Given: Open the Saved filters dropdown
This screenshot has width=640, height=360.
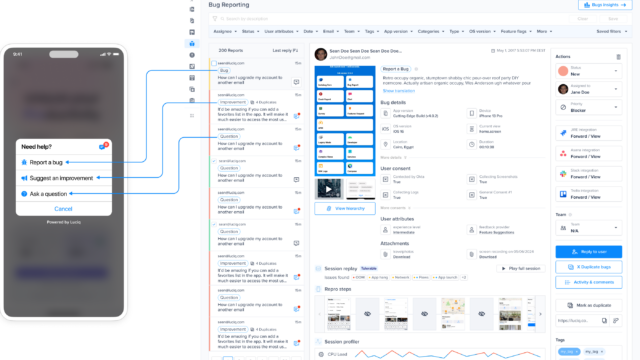Looking at the screenshot, I should [611, 31].
